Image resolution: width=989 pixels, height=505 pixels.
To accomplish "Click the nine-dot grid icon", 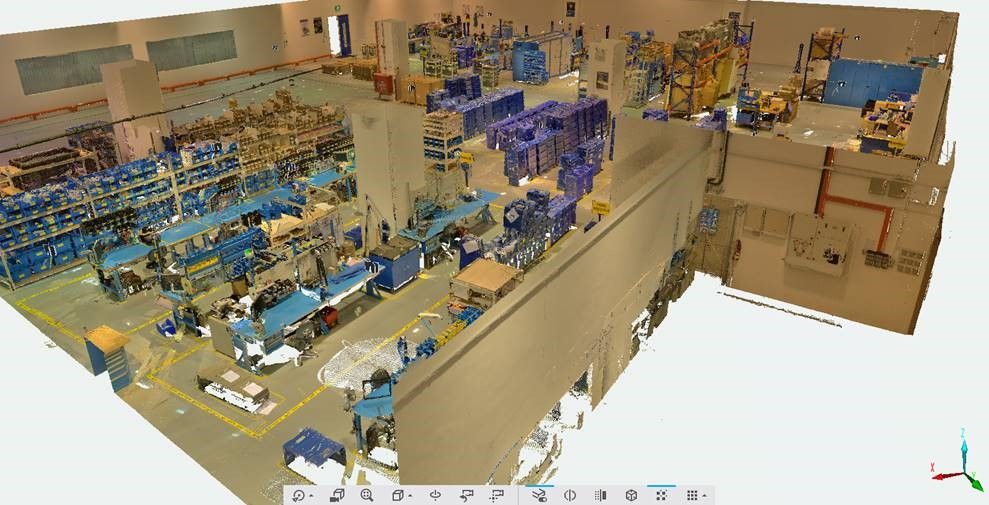I will coord(692,495).
